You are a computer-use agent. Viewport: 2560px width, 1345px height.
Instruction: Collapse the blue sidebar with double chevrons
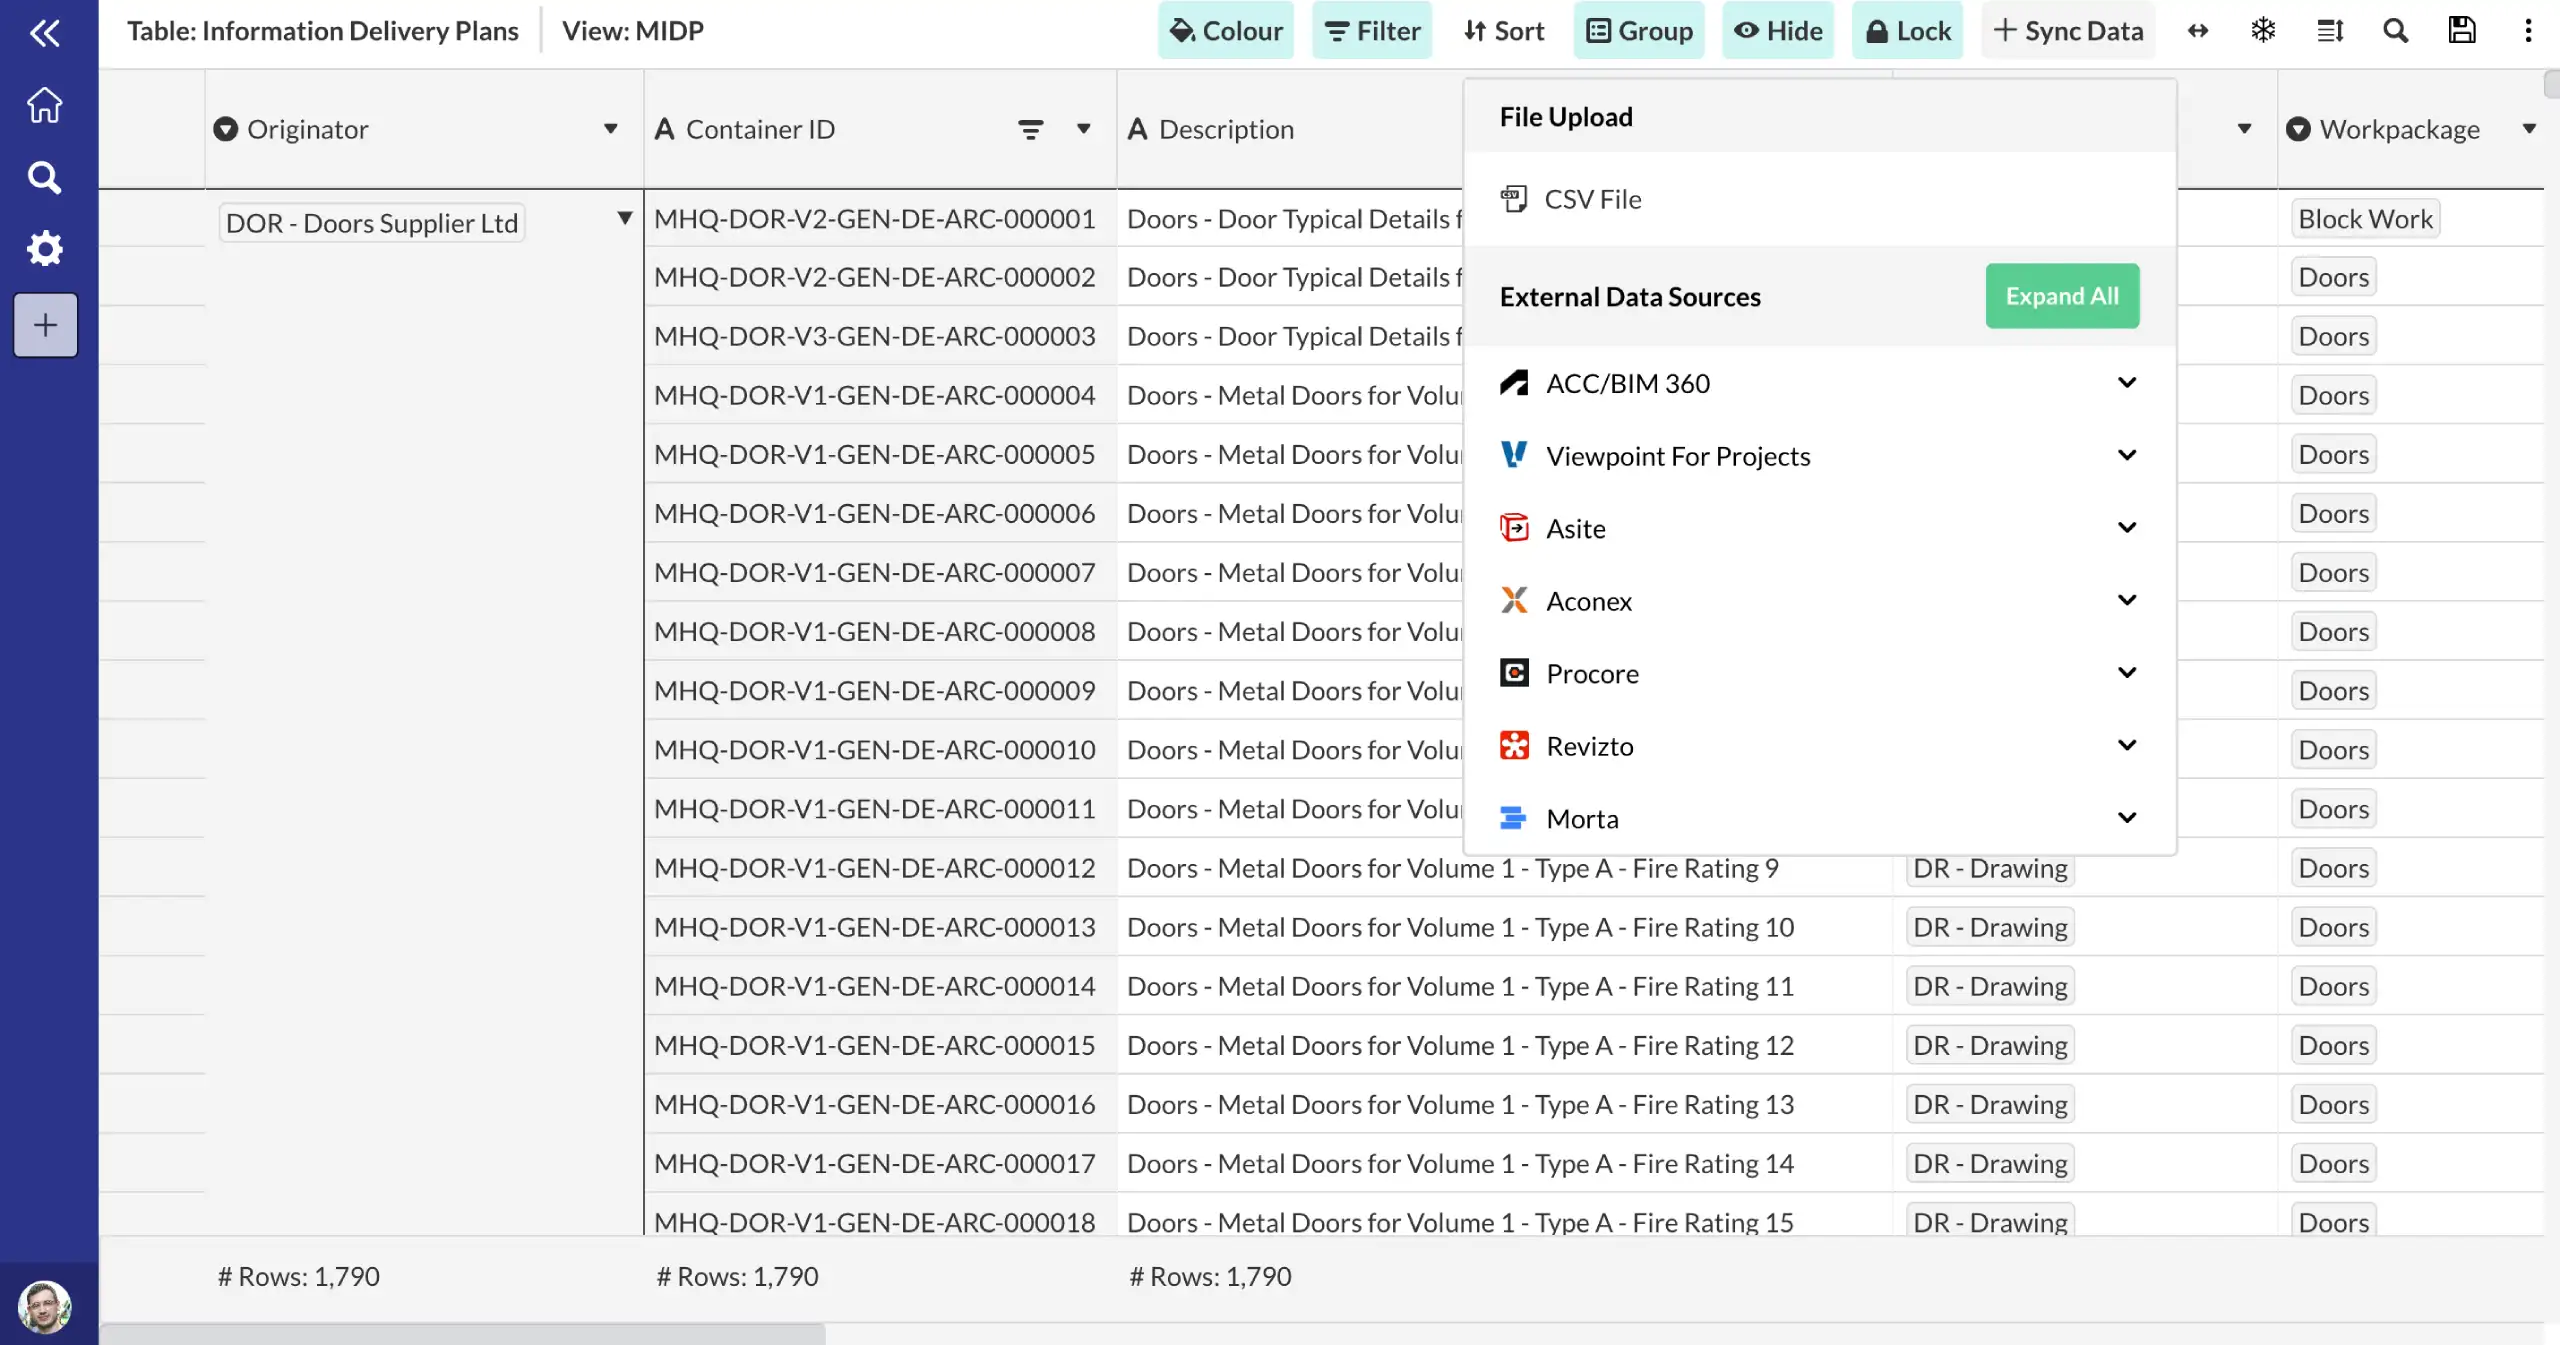click(x=46, y=32)
